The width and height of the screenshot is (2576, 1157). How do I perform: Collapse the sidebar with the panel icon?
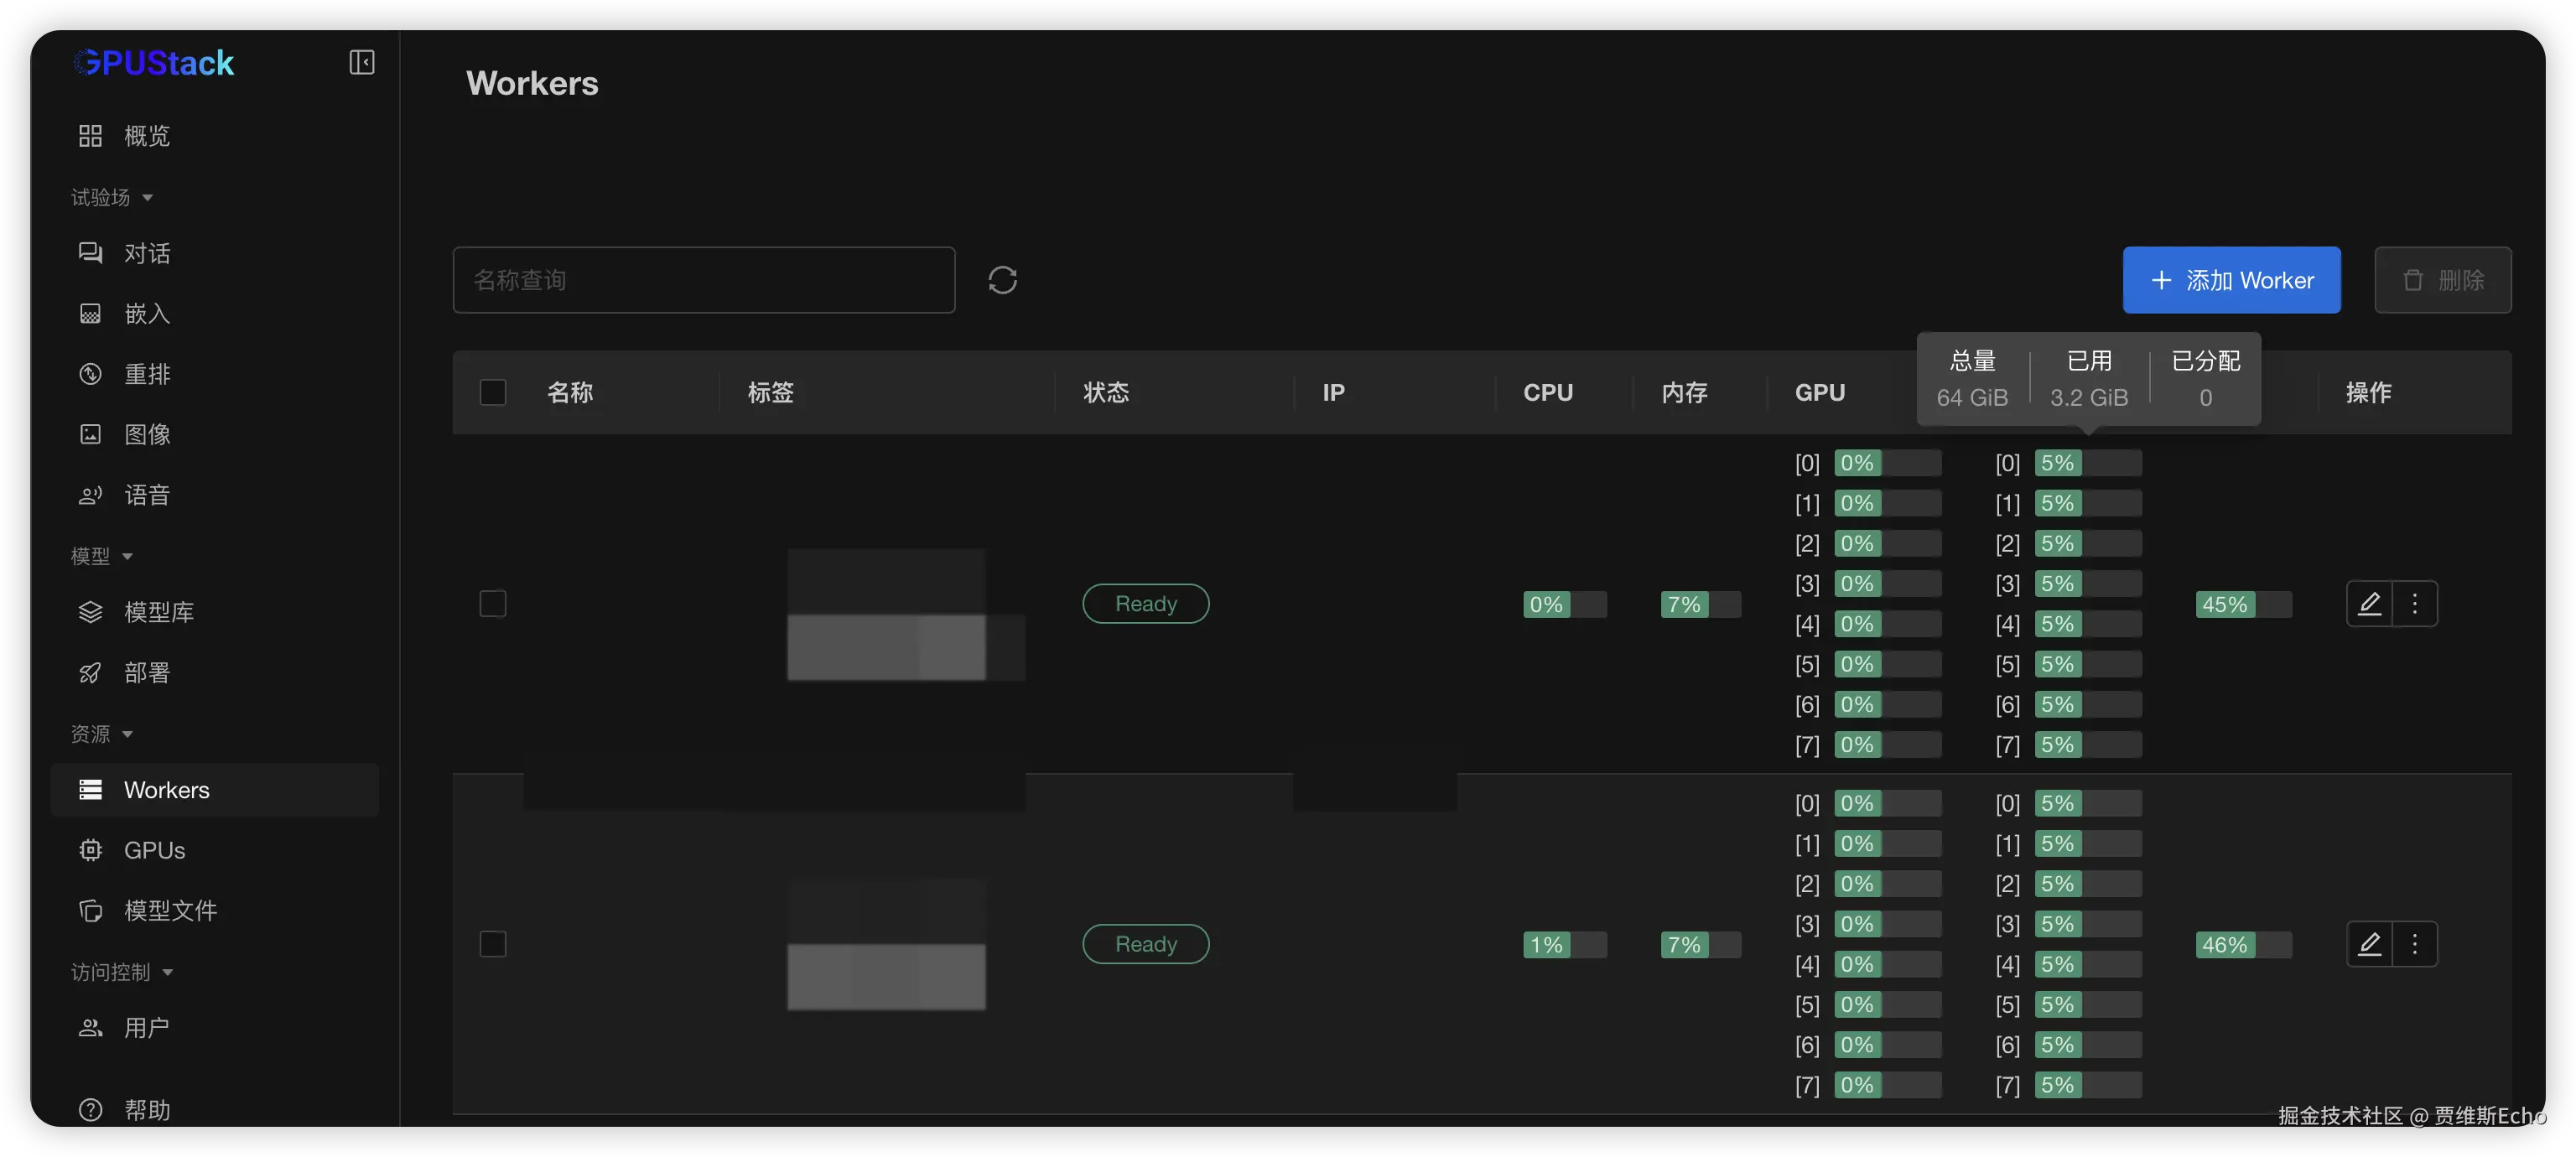point(361,62)
